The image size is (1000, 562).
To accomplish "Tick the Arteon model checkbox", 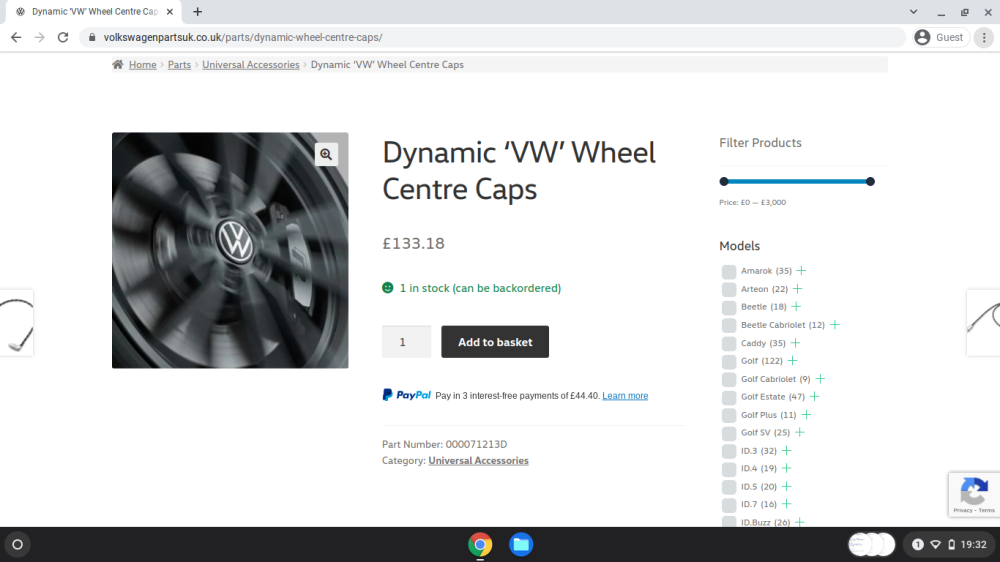I will 729,289.
